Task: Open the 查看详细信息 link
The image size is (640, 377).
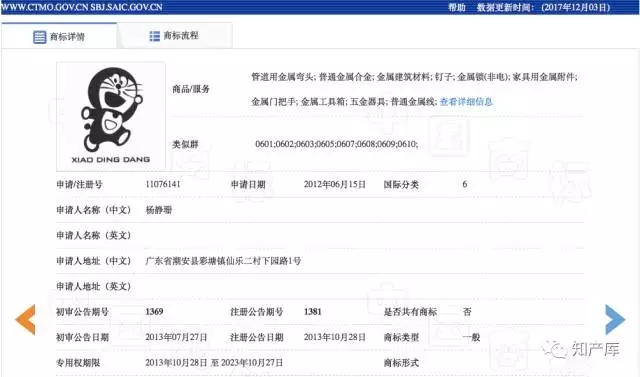Action: pos(466,102)
